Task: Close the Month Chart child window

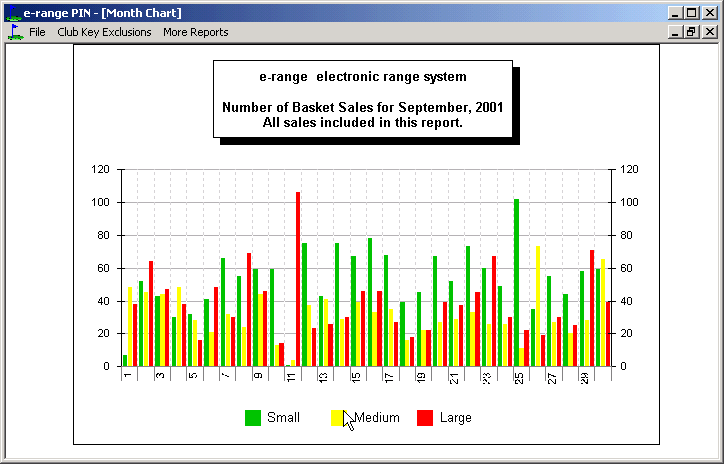Action: click(710, 32)
